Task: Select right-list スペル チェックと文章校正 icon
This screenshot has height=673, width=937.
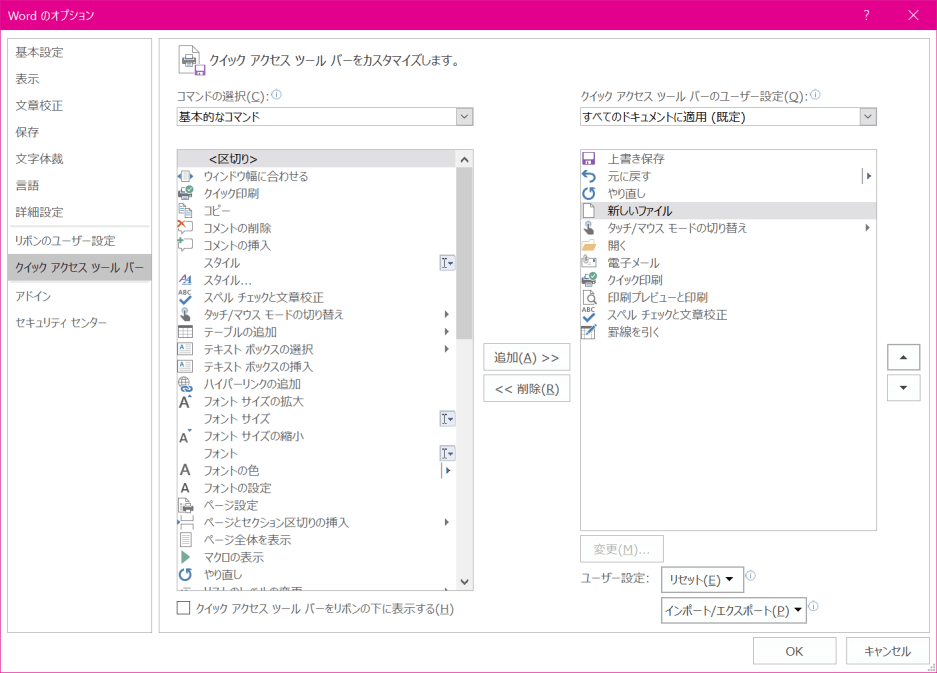Action: tap(589, 314)
